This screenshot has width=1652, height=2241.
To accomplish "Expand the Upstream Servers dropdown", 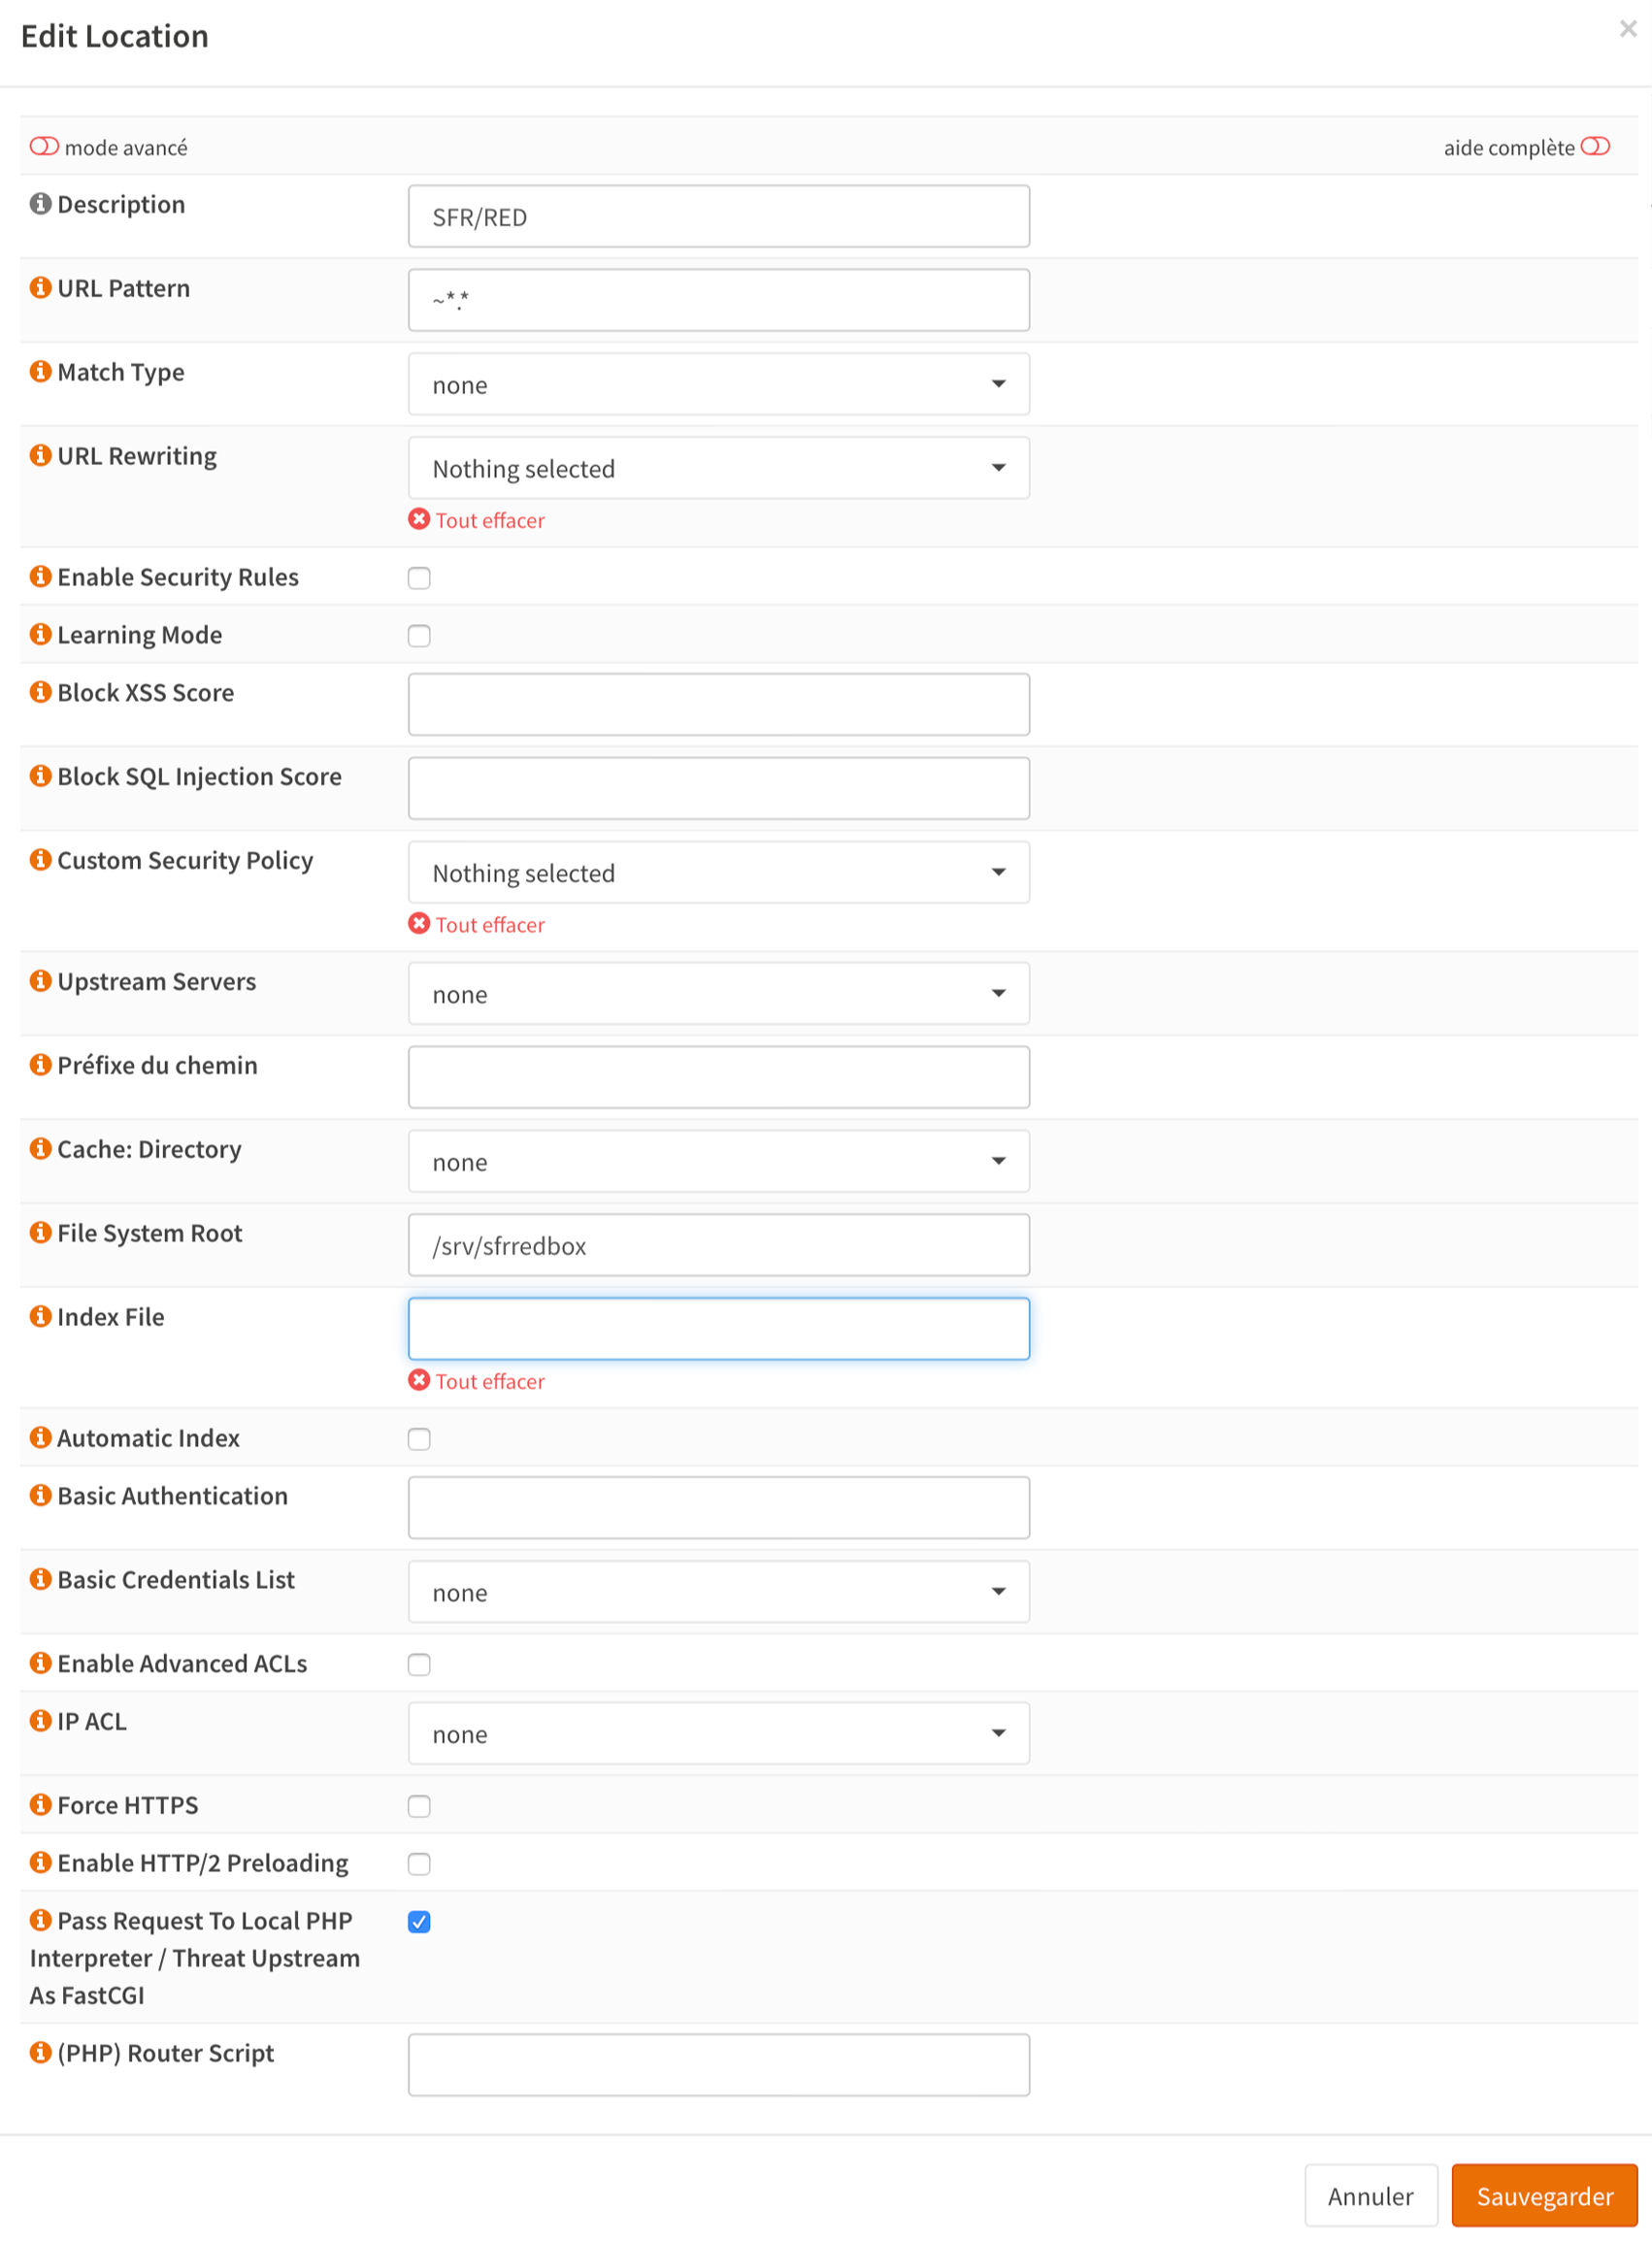I will click(718, 993).
